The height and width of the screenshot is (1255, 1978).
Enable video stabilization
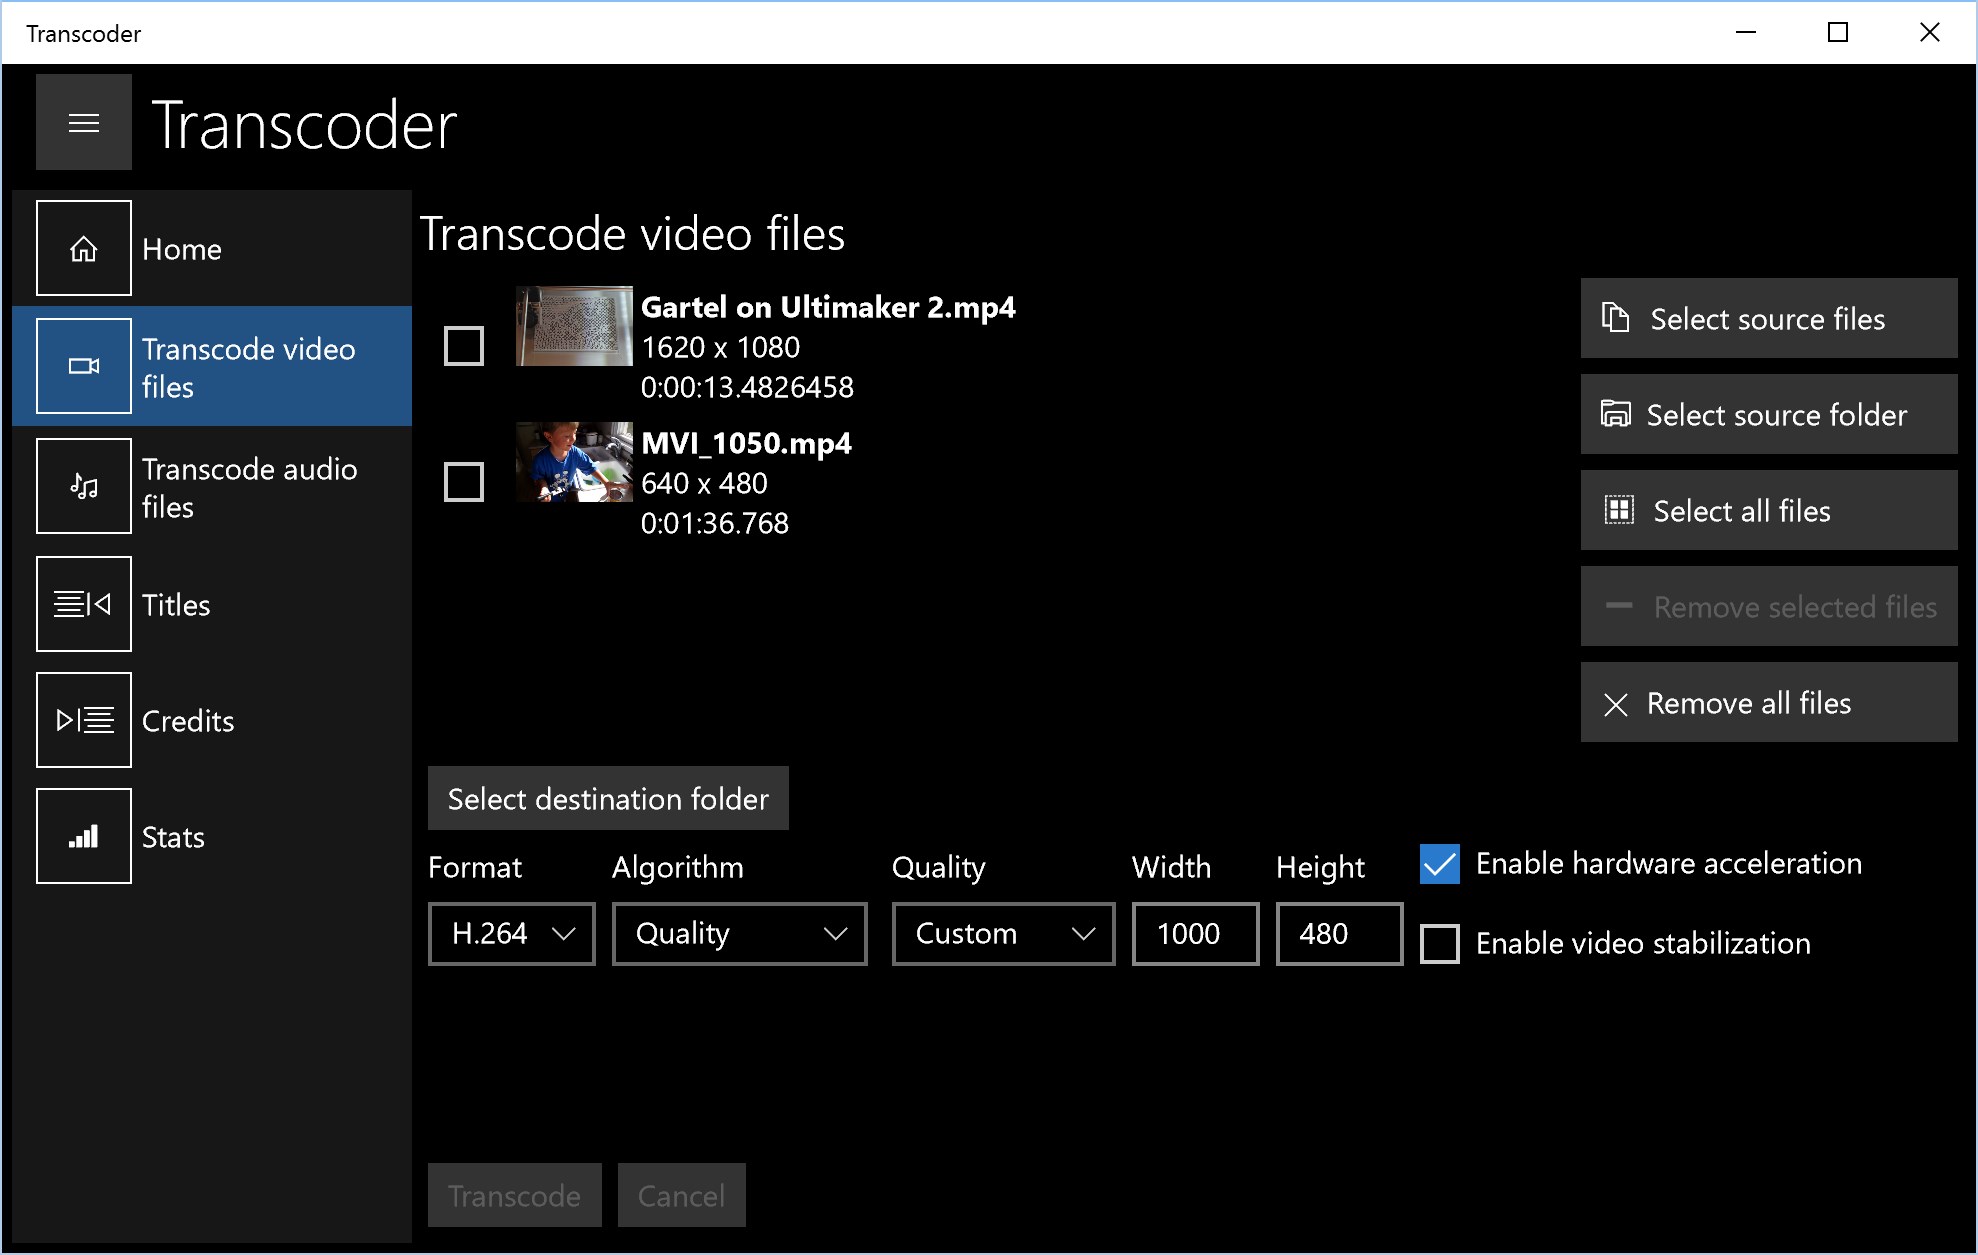[1439, 942]
